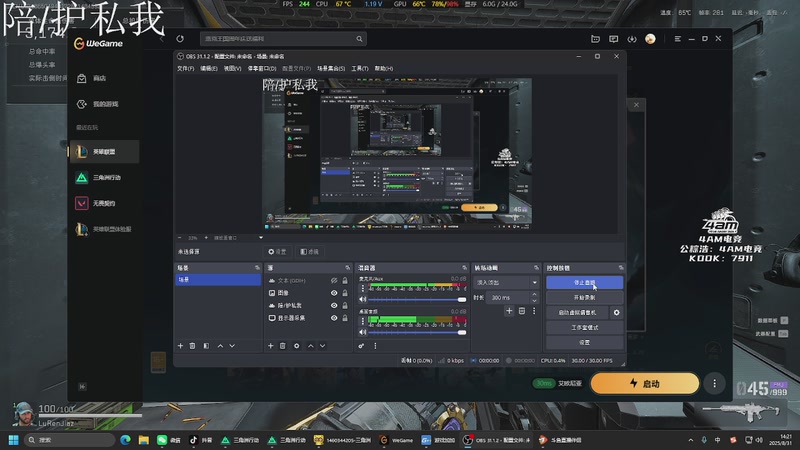Add a new scene transition
800x450 pixels.
point(509,311)
